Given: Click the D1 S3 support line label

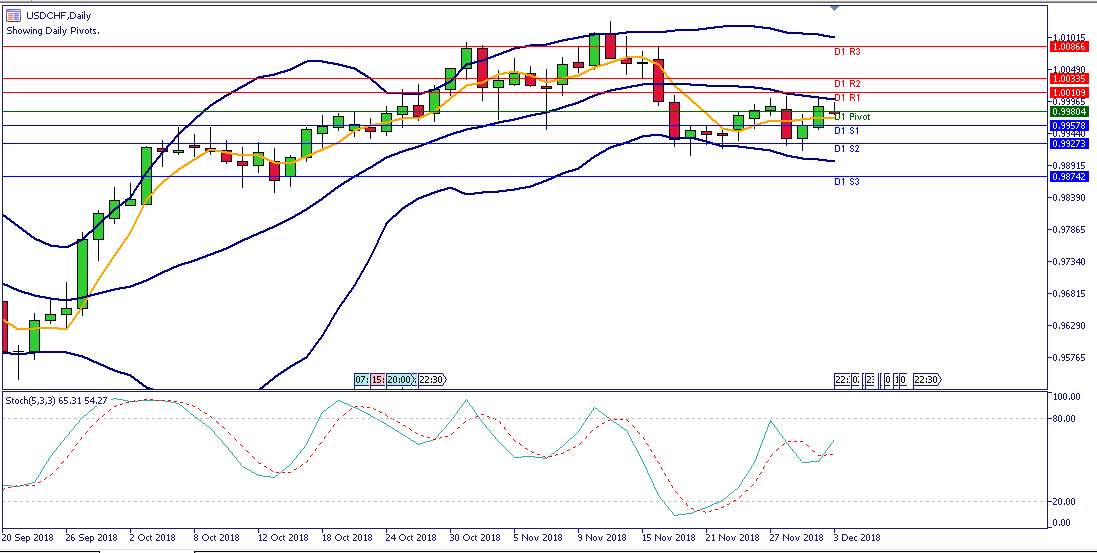Looking at the screenshot, I should pyautogui.click(x=847, y=182).
